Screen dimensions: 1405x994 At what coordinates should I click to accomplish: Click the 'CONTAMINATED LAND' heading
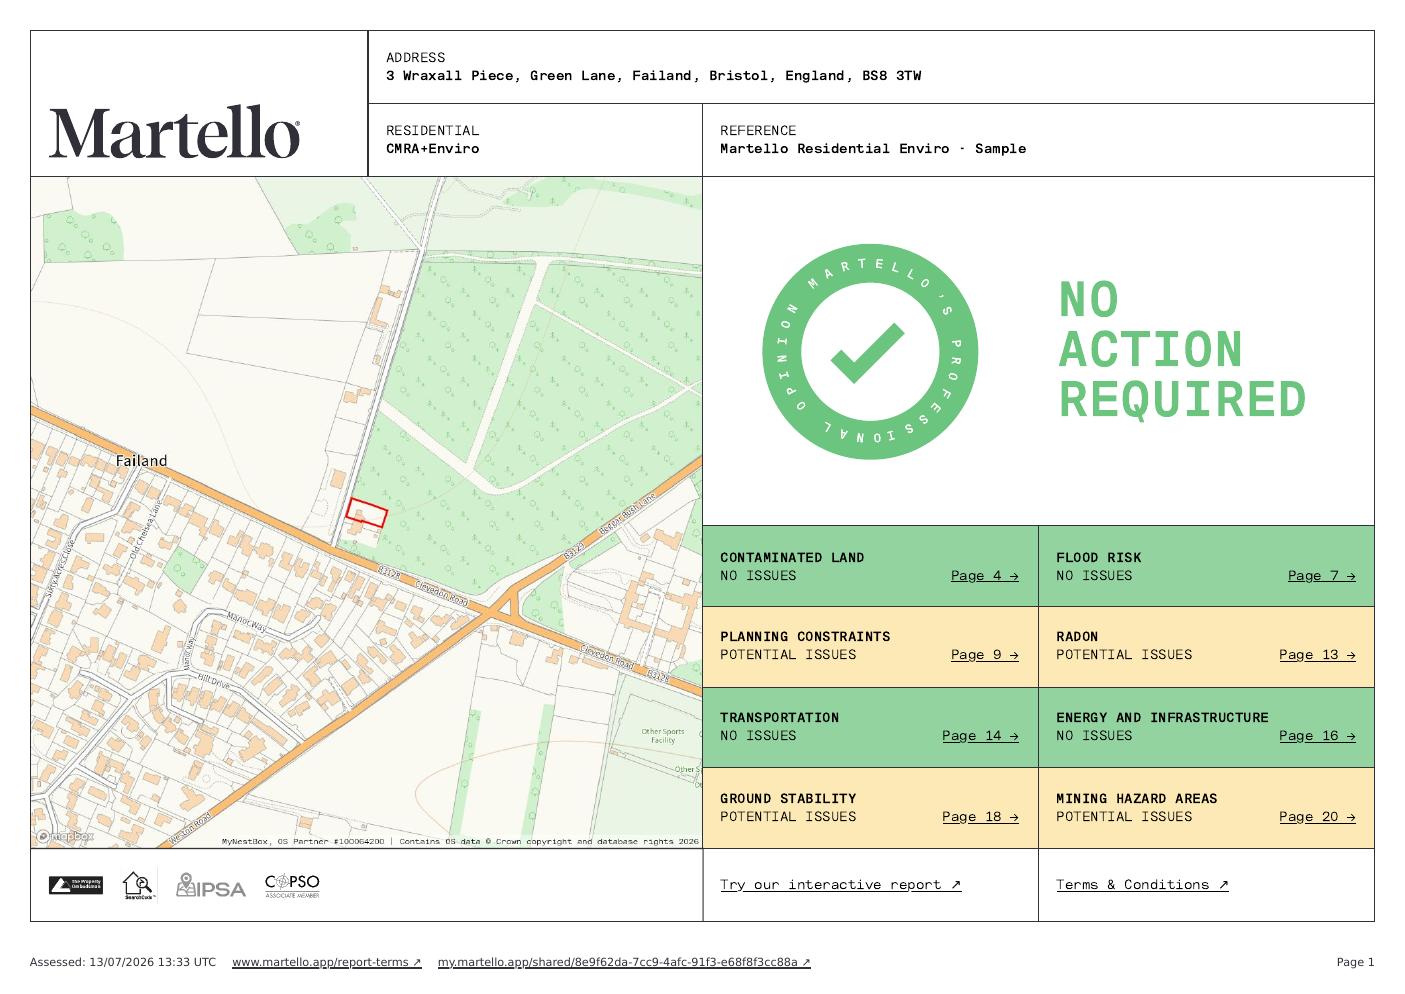pos(792,557)
